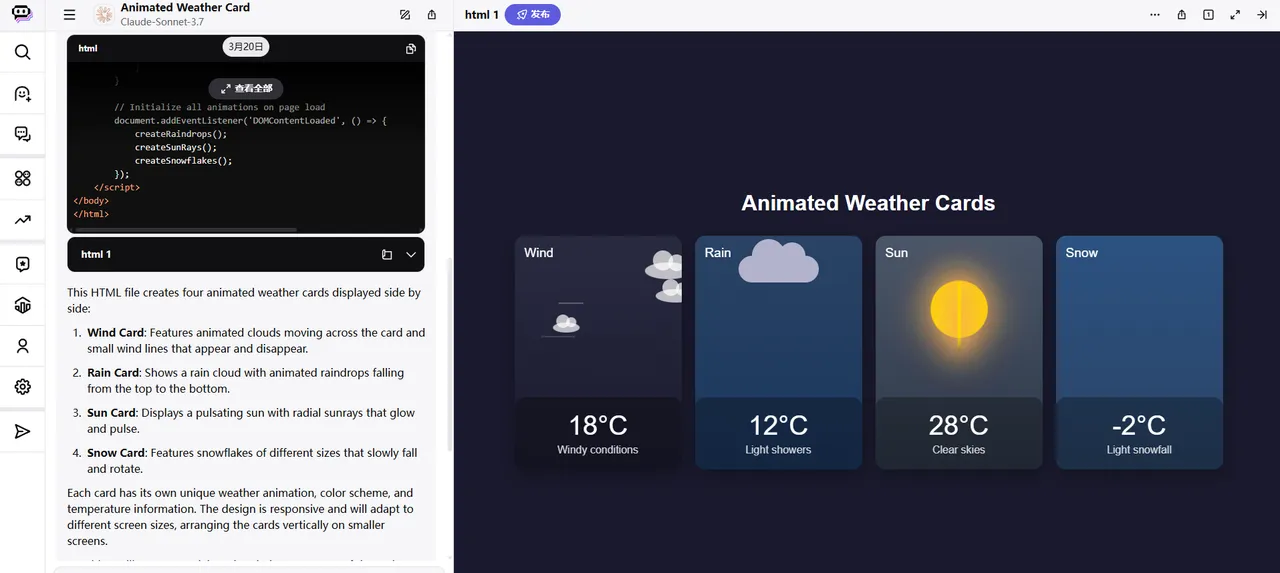
Task: Toggle fullscreen for the html preview
Action: [x=1235, y=15]
